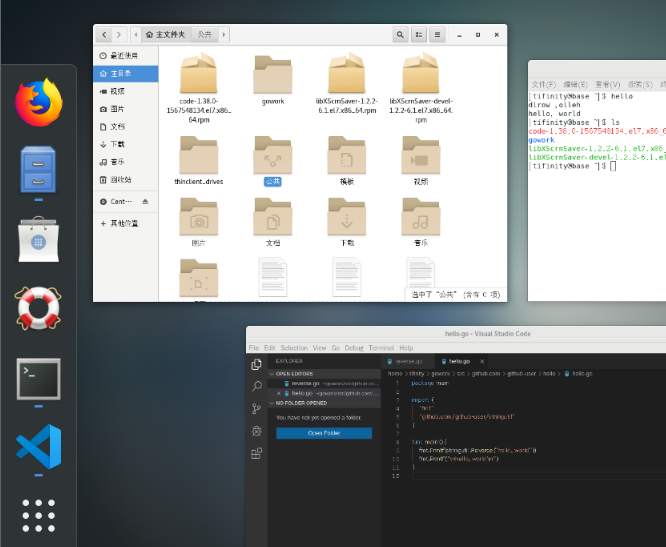Image resolution: width=666 pixels, height=547 pixels.
Task: Open the Software shopping bag dock icon
Action: 38,240
